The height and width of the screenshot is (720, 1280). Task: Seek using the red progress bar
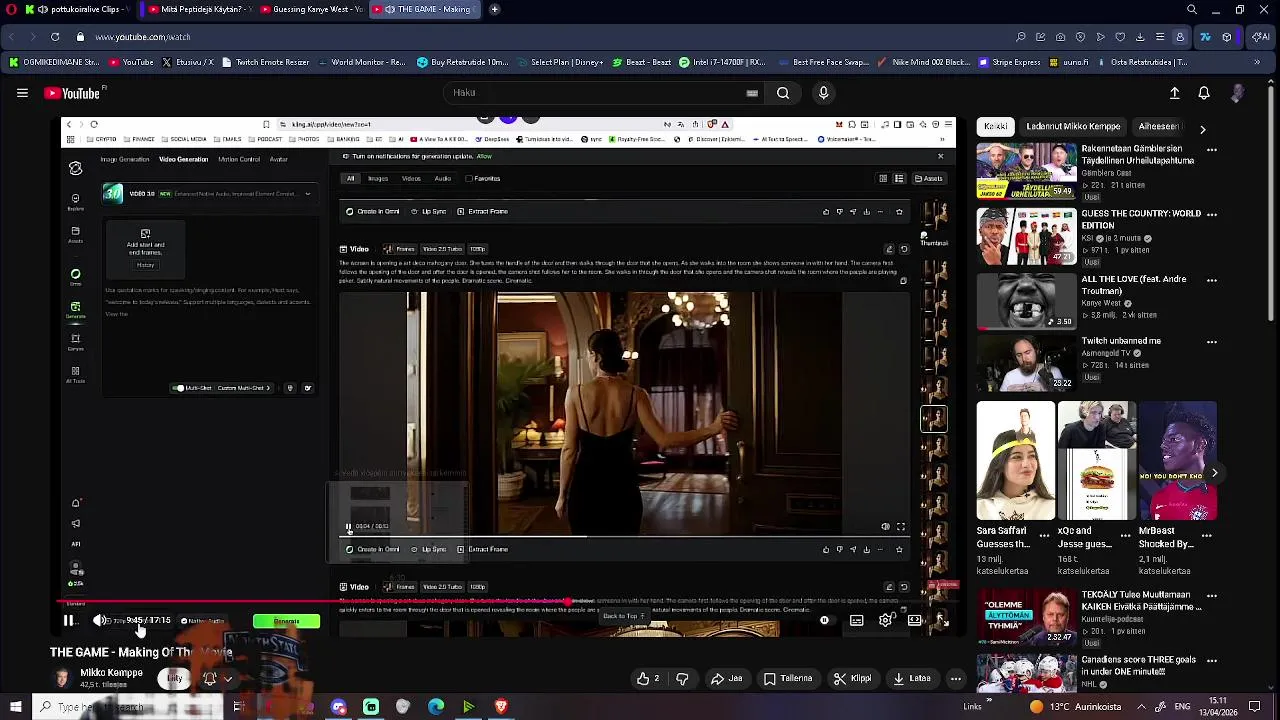pos(506,602)
